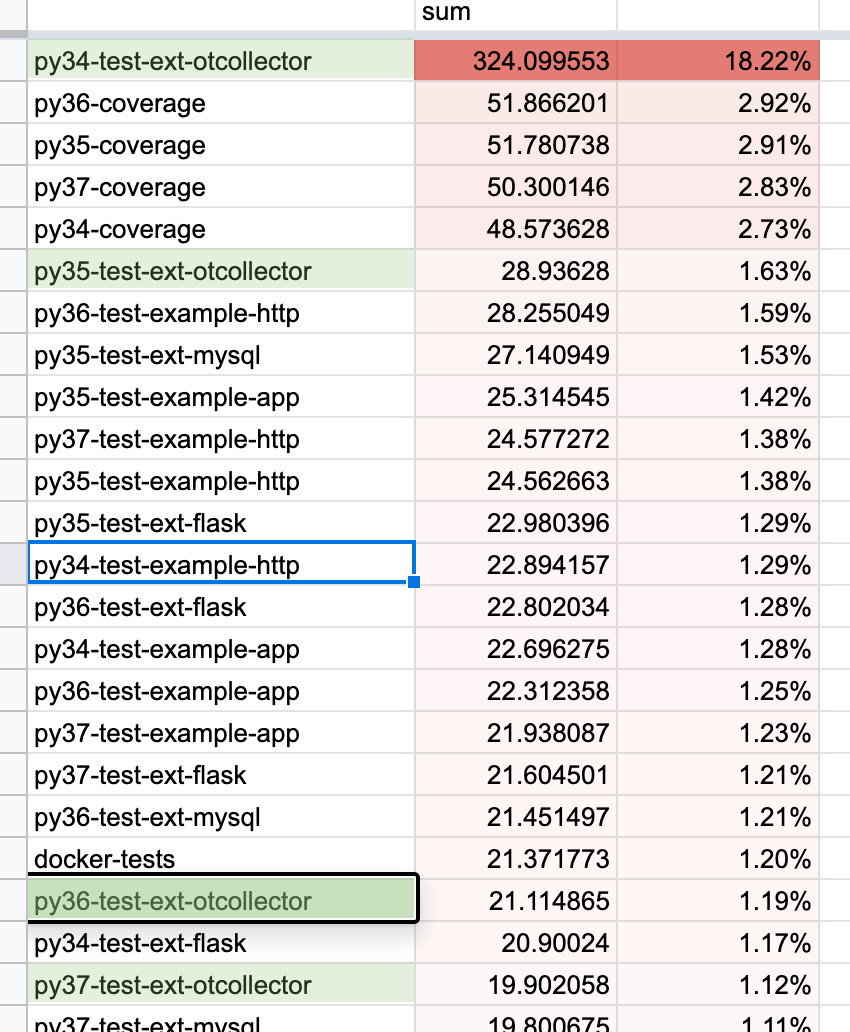Select the docker-tests cell

click(220, 858)
